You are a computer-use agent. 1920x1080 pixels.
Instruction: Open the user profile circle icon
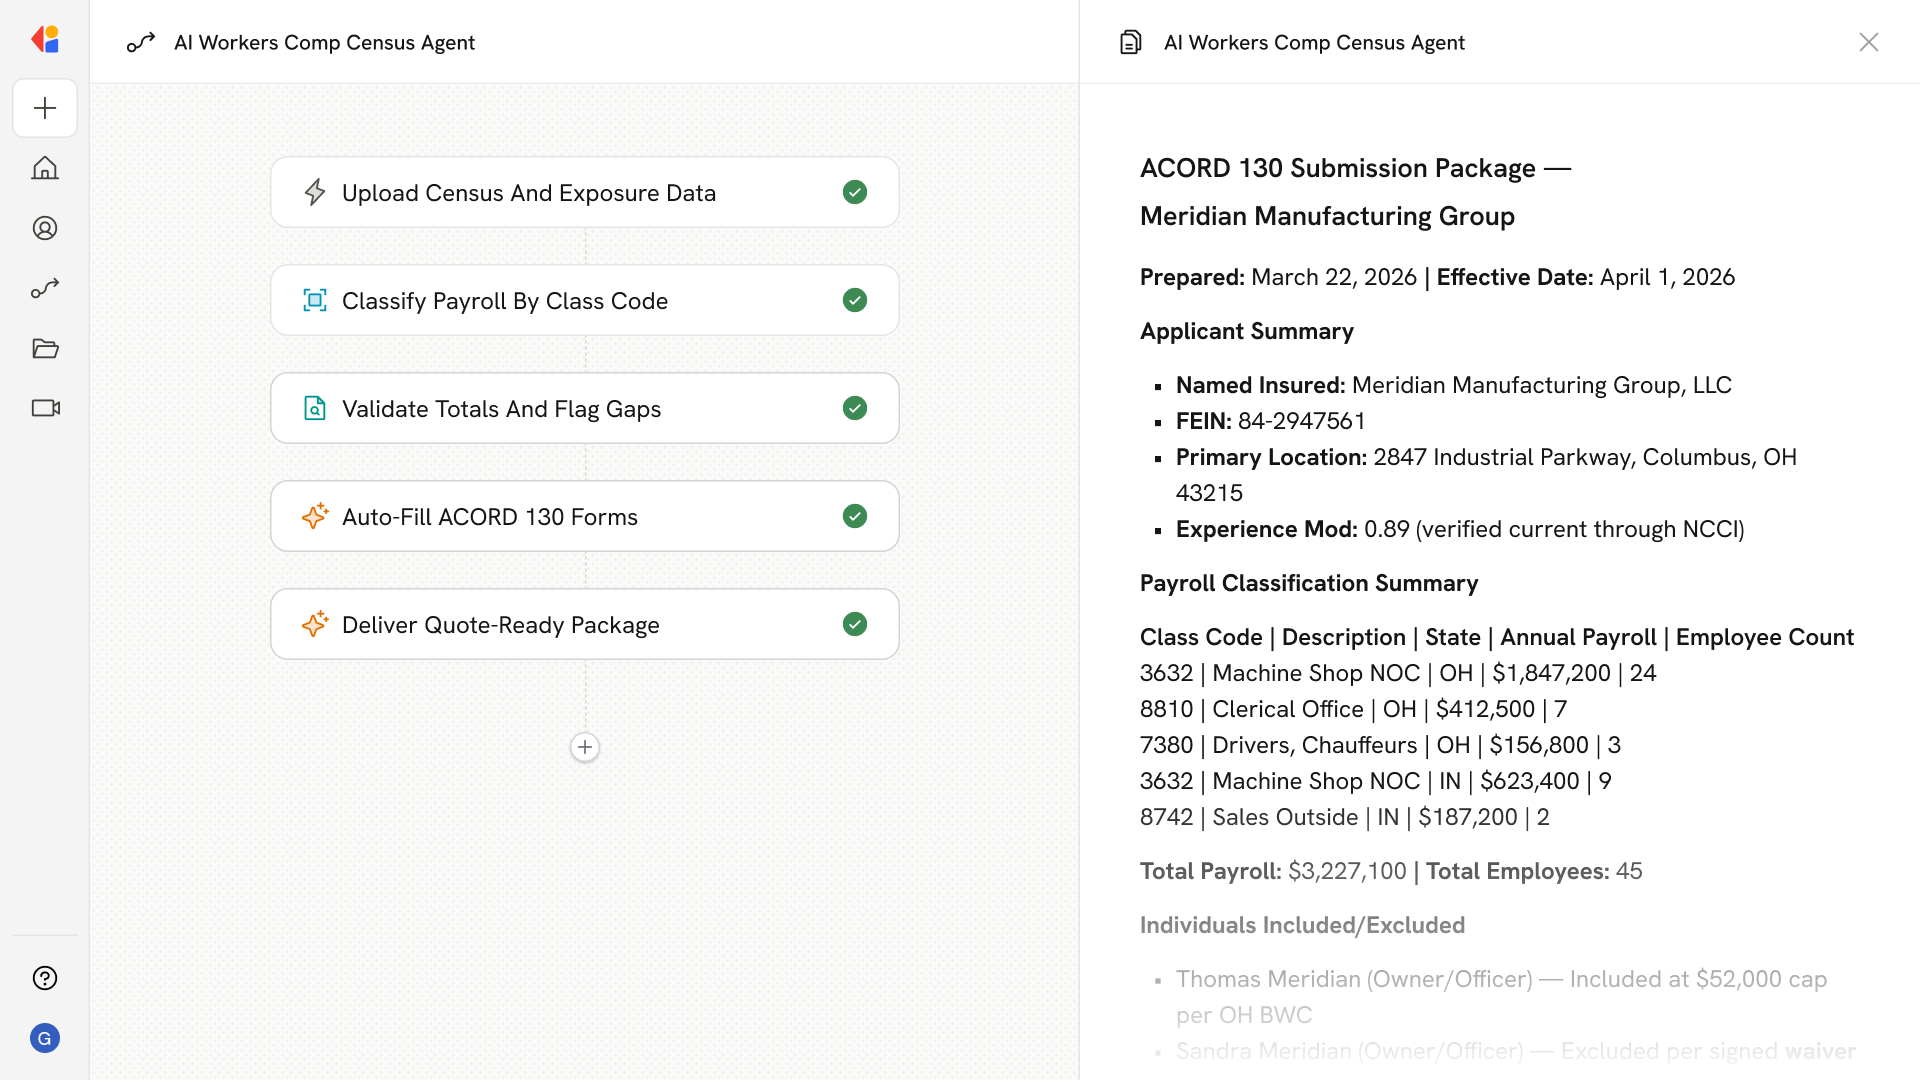(x=45, y=228)
